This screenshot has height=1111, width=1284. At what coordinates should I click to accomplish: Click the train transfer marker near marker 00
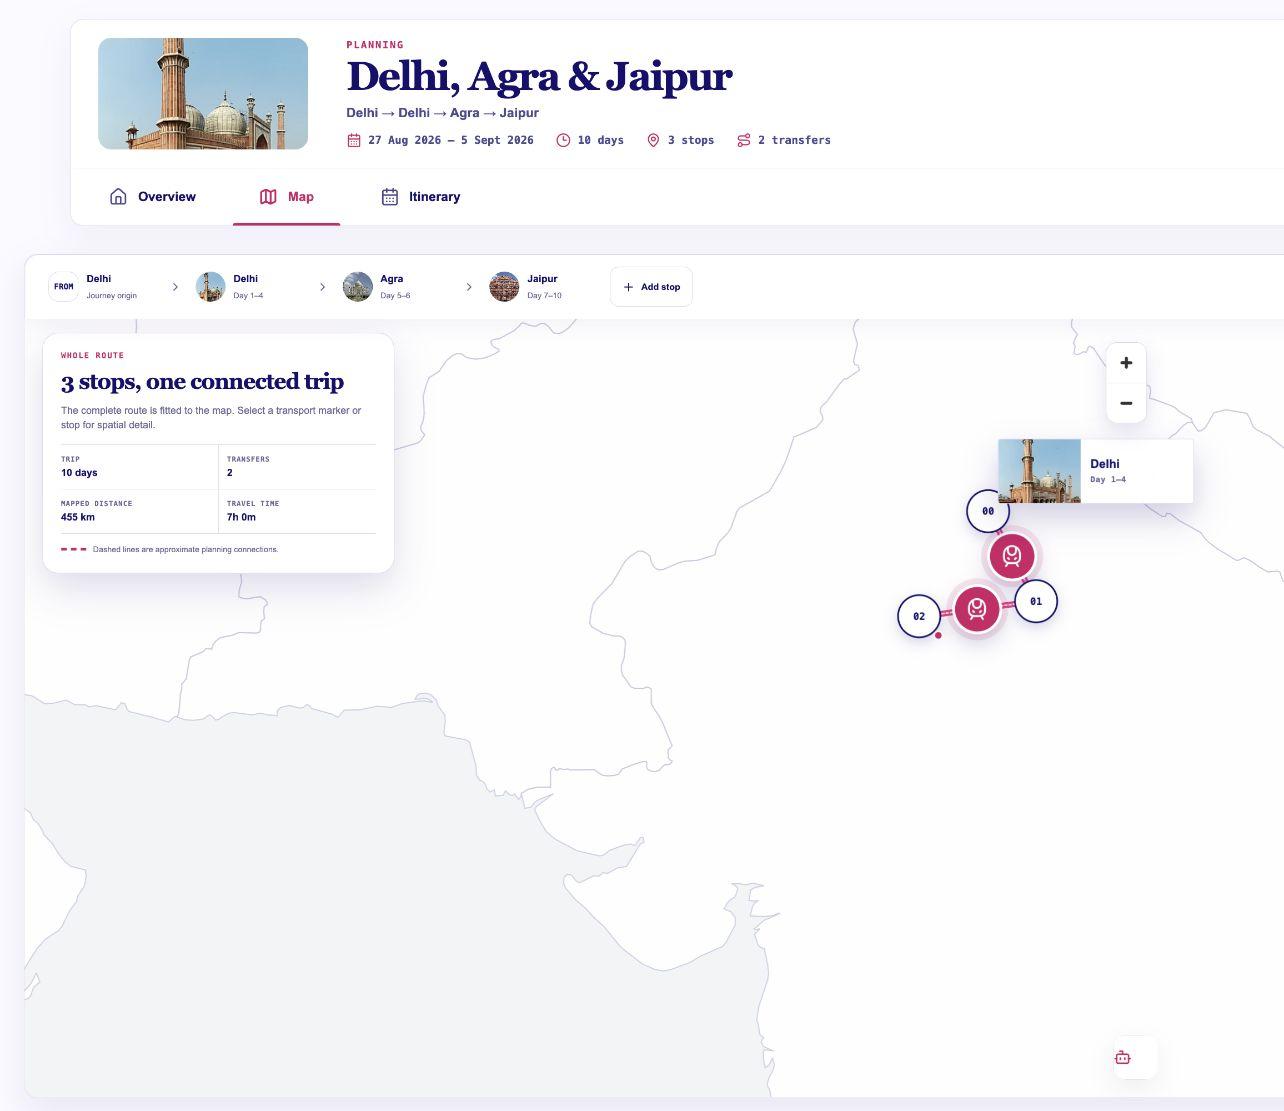tap(1012, 555)
